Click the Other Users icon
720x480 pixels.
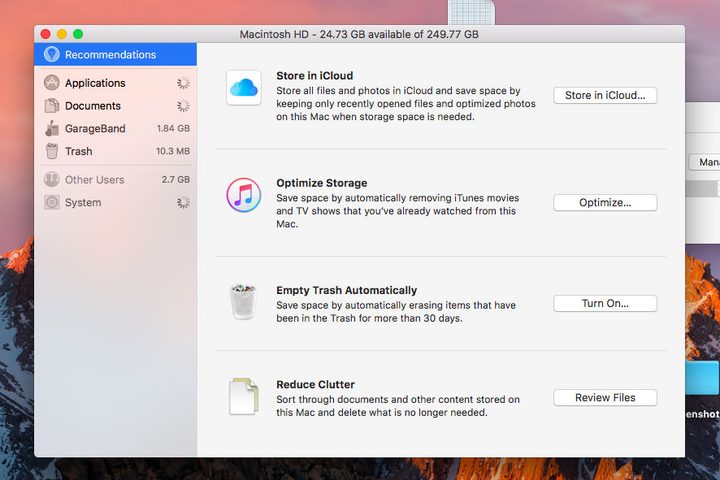51,179
